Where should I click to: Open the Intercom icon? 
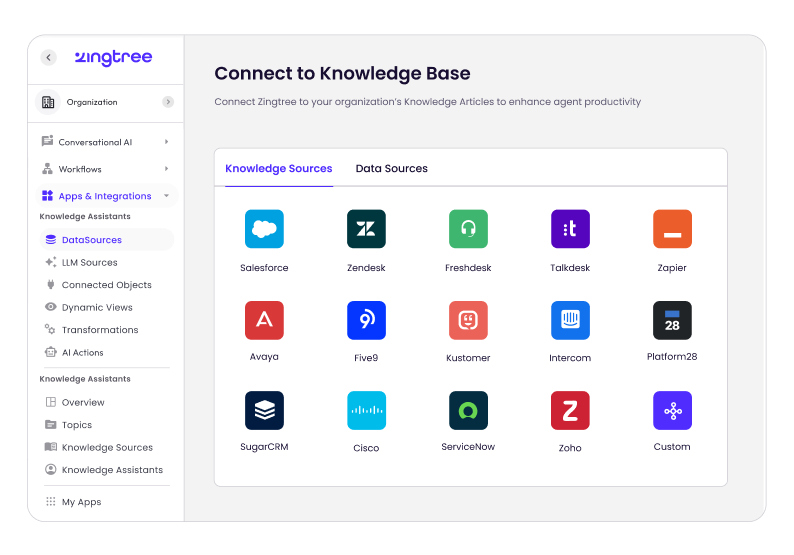click(x=570, y=320)
